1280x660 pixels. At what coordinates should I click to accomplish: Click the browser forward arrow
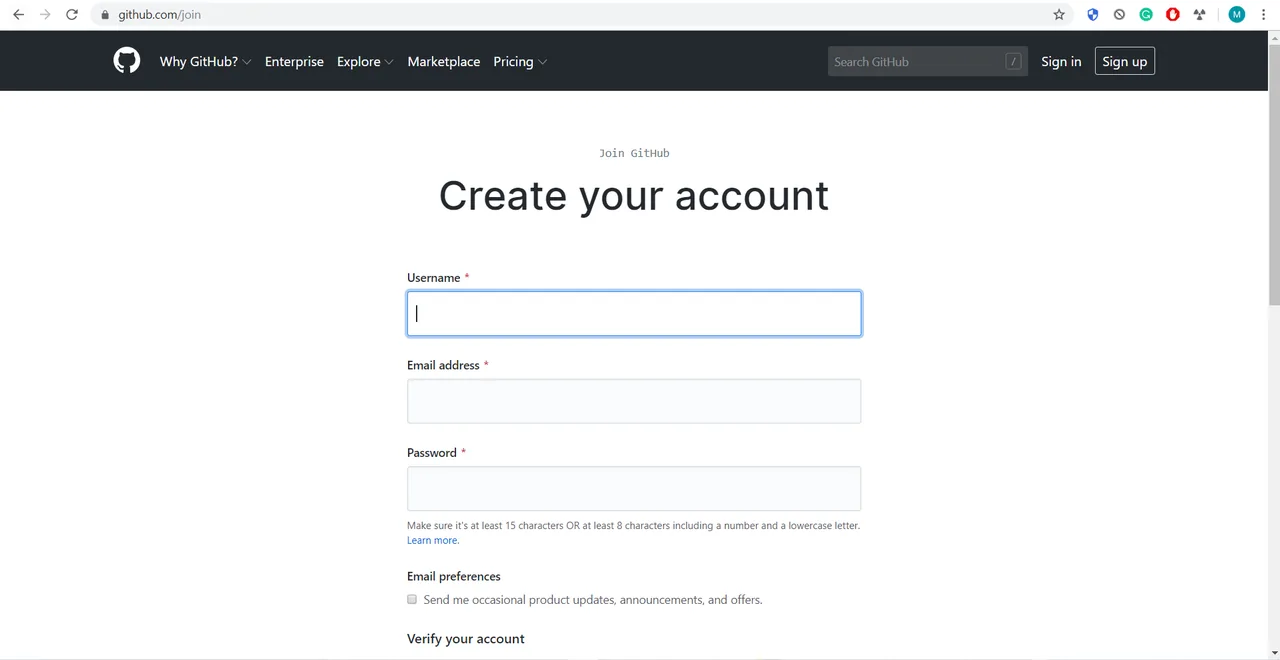[x=45, y=15]
